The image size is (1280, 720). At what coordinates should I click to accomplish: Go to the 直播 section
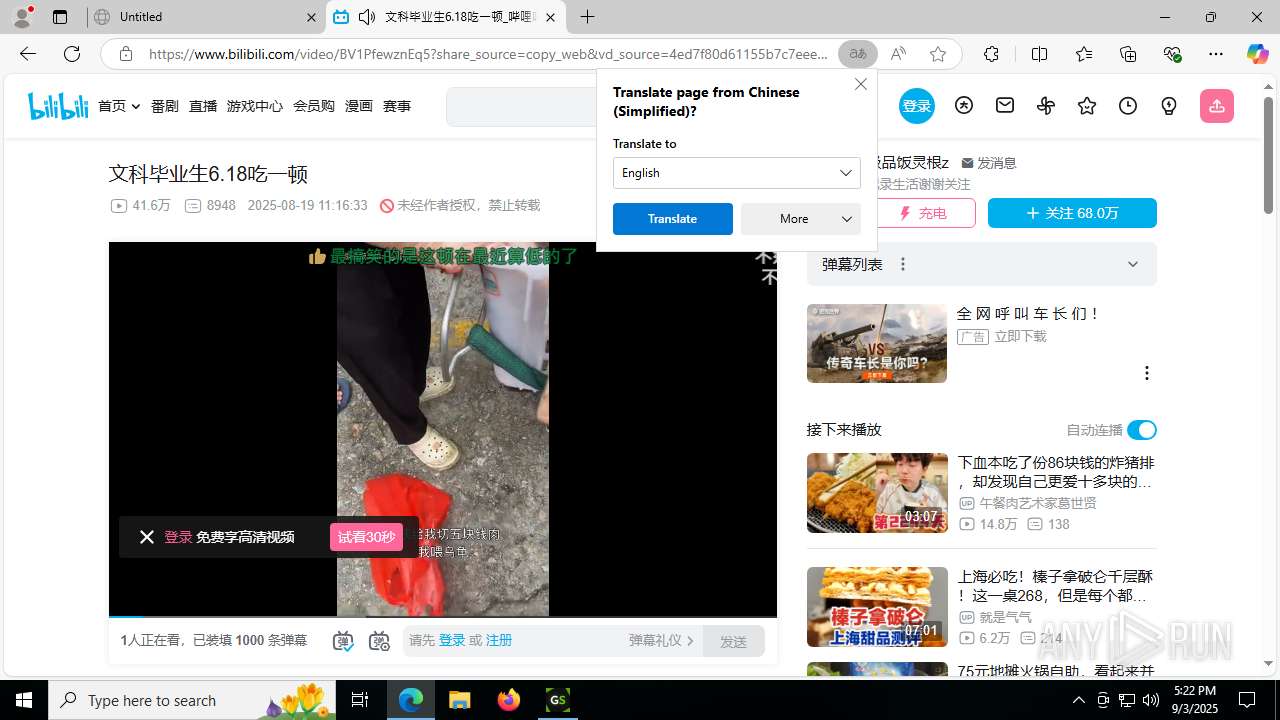point(203,106)
